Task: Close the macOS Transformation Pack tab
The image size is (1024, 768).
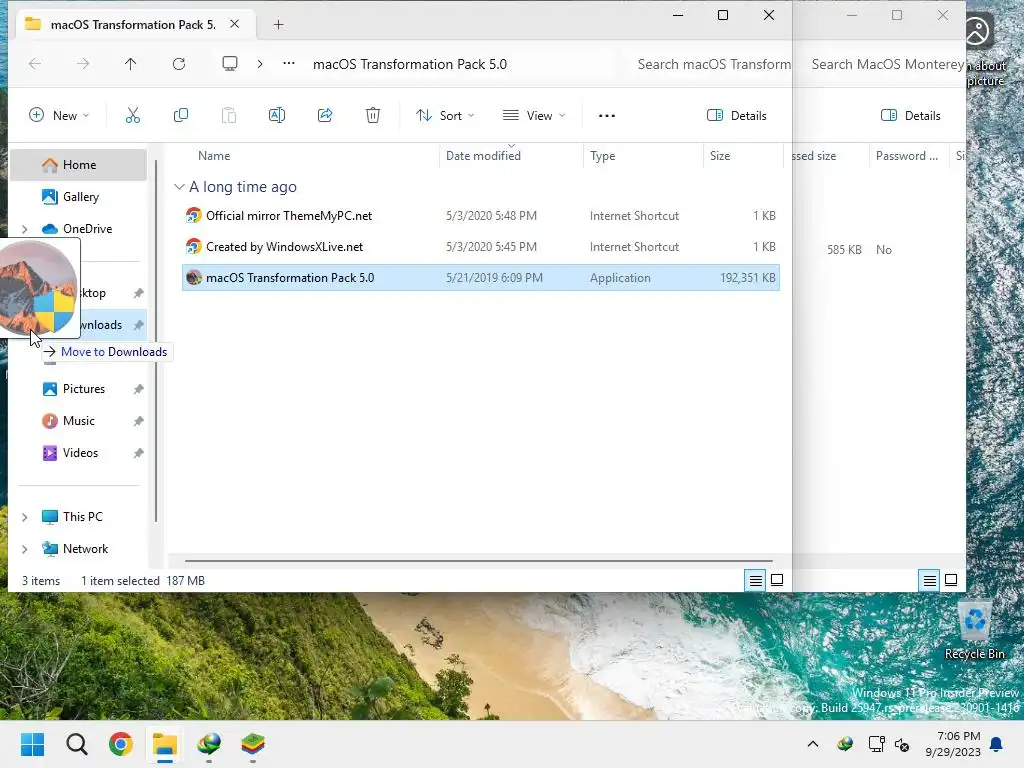Action: 234,24
